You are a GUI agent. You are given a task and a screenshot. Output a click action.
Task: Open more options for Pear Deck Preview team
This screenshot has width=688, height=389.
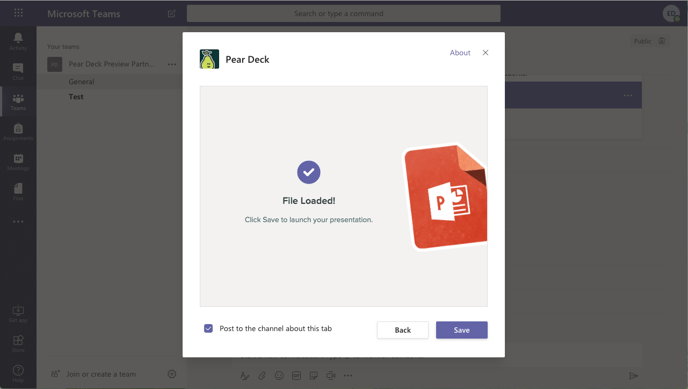click(x=172, y=64)
